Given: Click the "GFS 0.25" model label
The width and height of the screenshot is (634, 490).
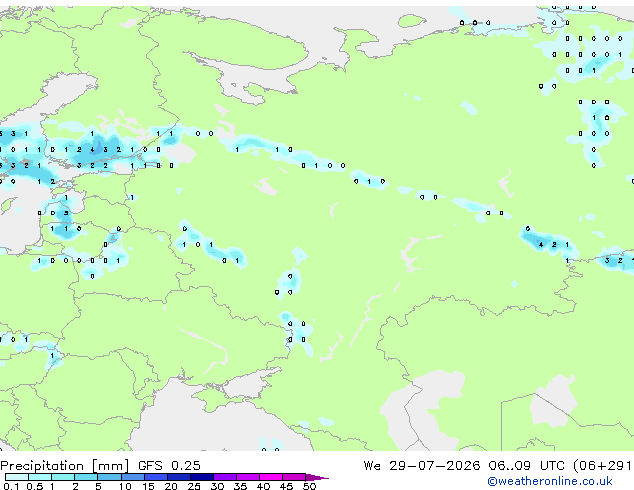Looking at the screenshot, I should pyautogui.click(x=169, y=466).
